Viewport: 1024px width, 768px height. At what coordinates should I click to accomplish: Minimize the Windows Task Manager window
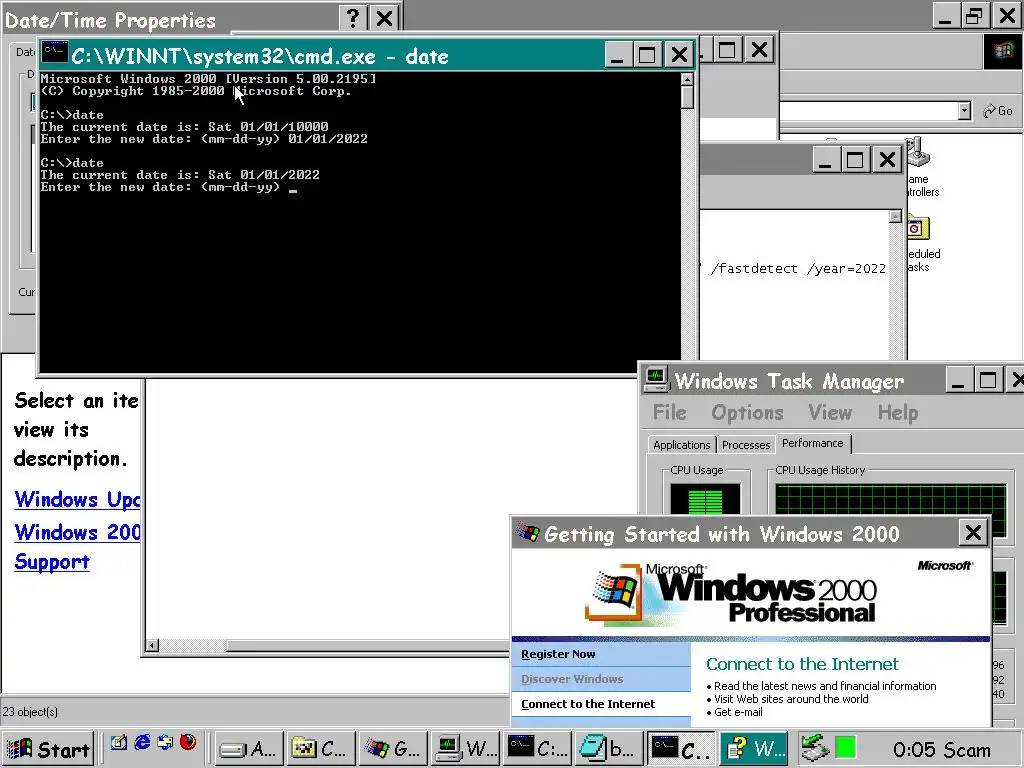[958, 380]
